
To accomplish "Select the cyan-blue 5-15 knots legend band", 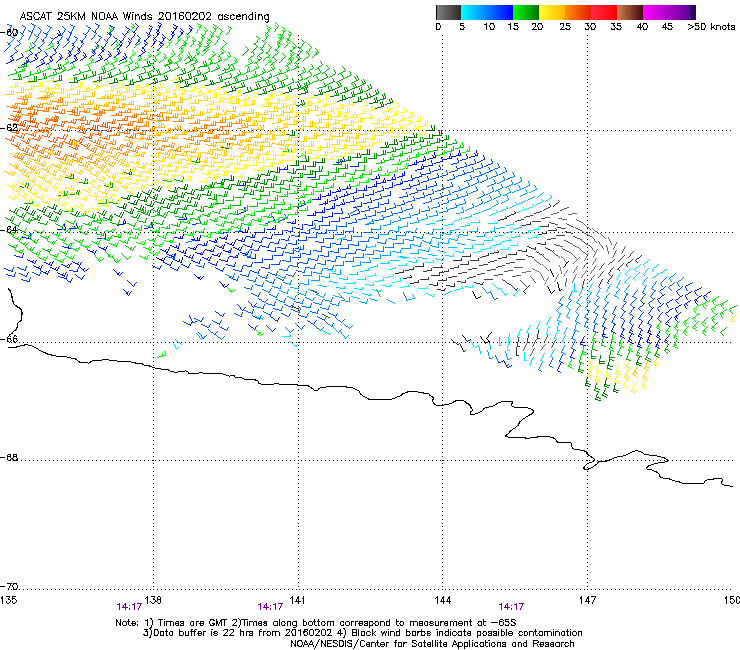I will (487, 12).
